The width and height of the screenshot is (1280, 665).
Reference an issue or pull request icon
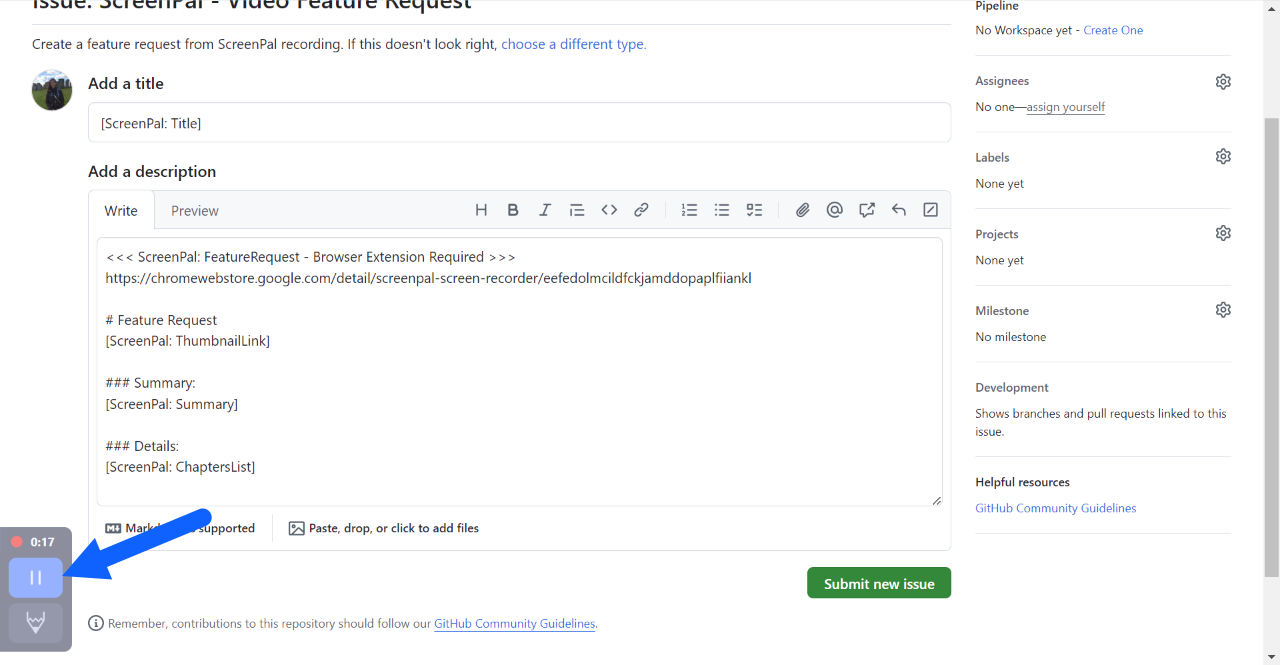[867, 210]
